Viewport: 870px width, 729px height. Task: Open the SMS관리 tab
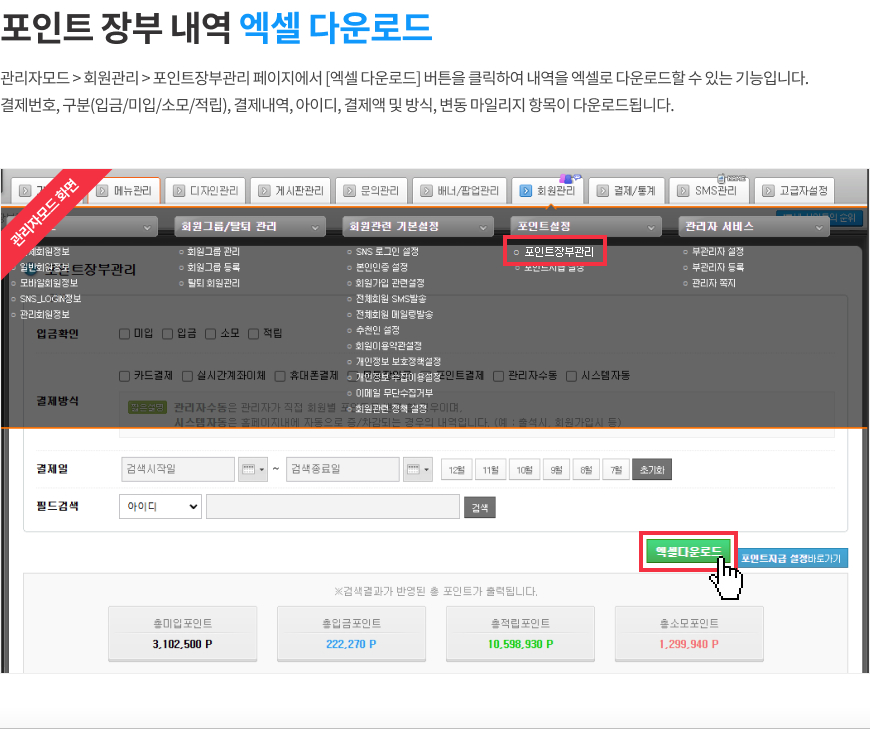[709, 191]
